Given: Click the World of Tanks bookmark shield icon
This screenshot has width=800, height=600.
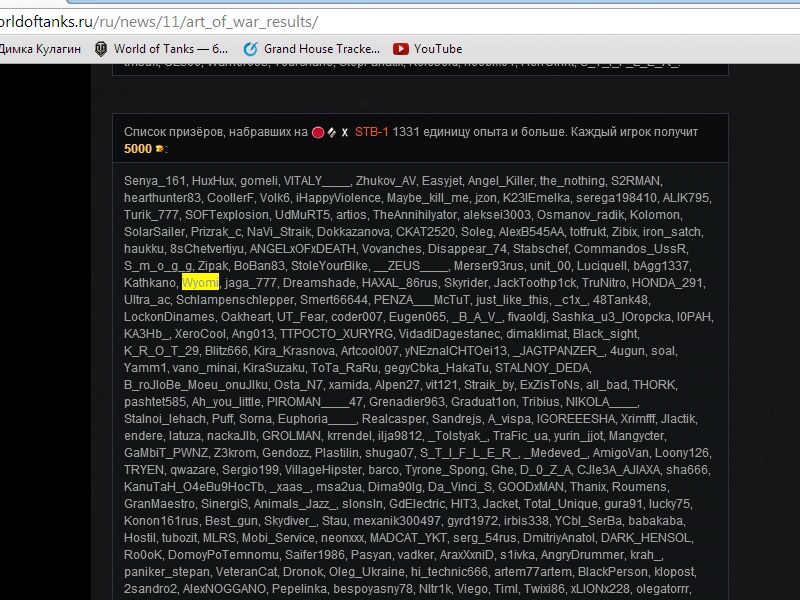Looking at the screenshot, I should 101,49.
